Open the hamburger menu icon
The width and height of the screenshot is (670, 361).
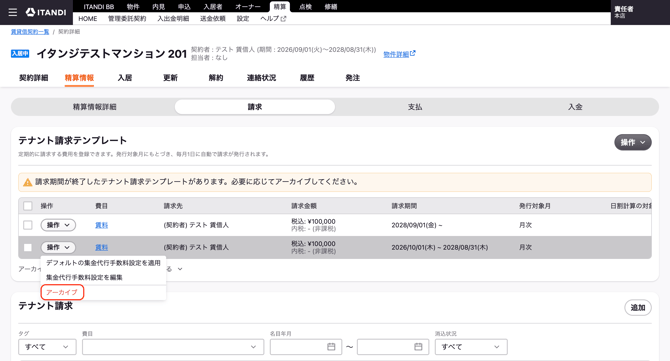[13, 12]
